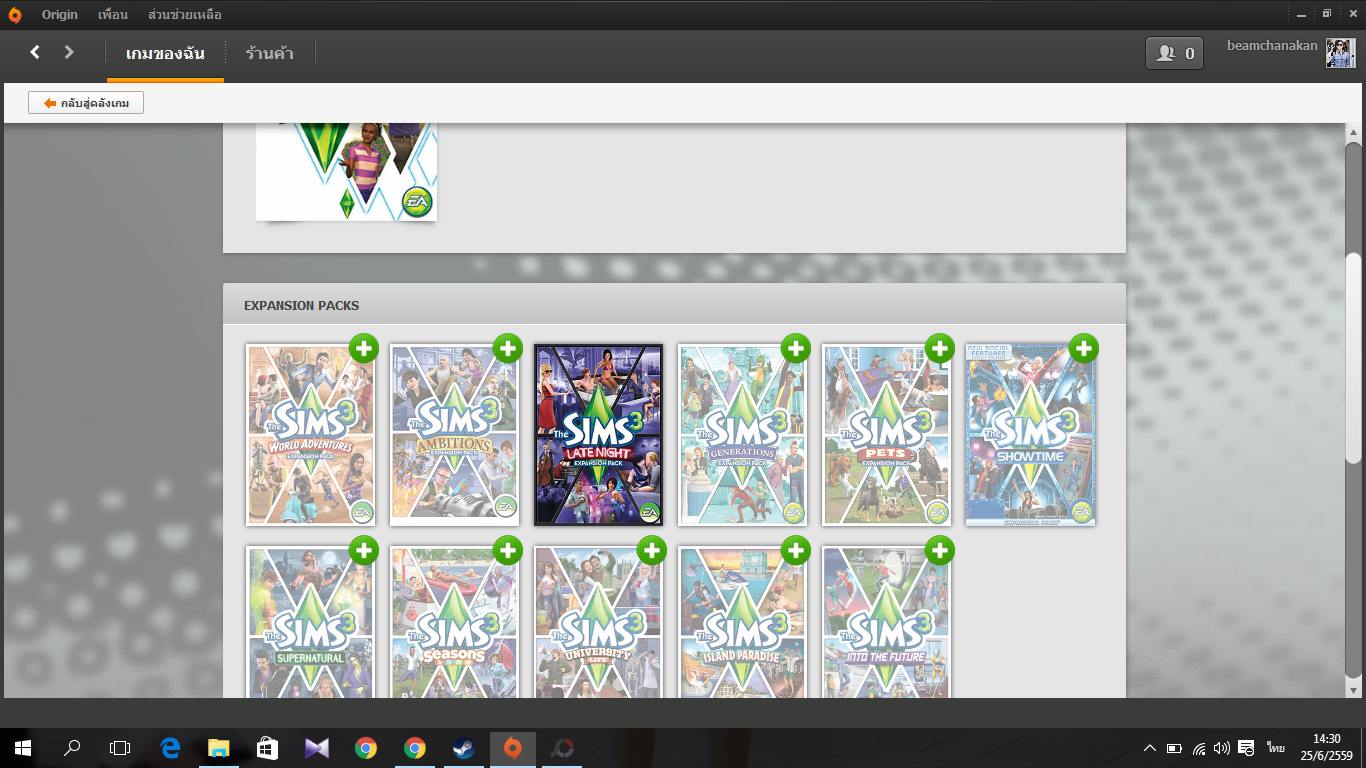Open the Late Night expansion cover
This screenshot has height=768, width=1366.
[x=598, y=435]
